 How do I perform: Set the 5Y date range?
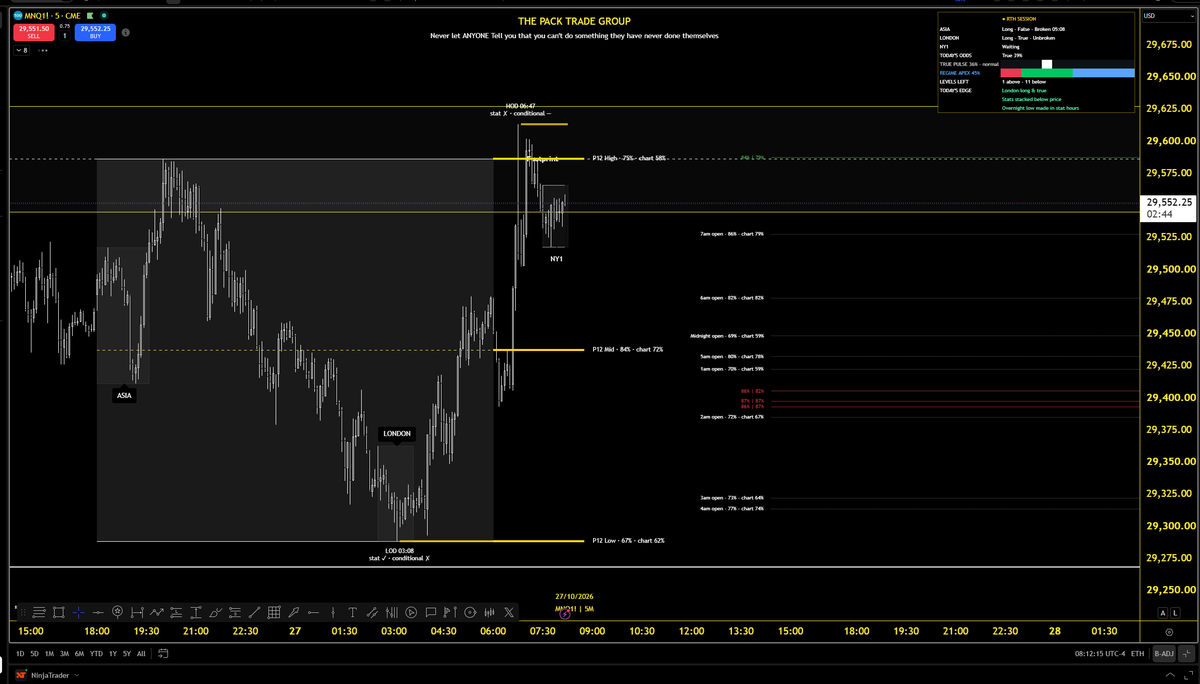[127, 654]
